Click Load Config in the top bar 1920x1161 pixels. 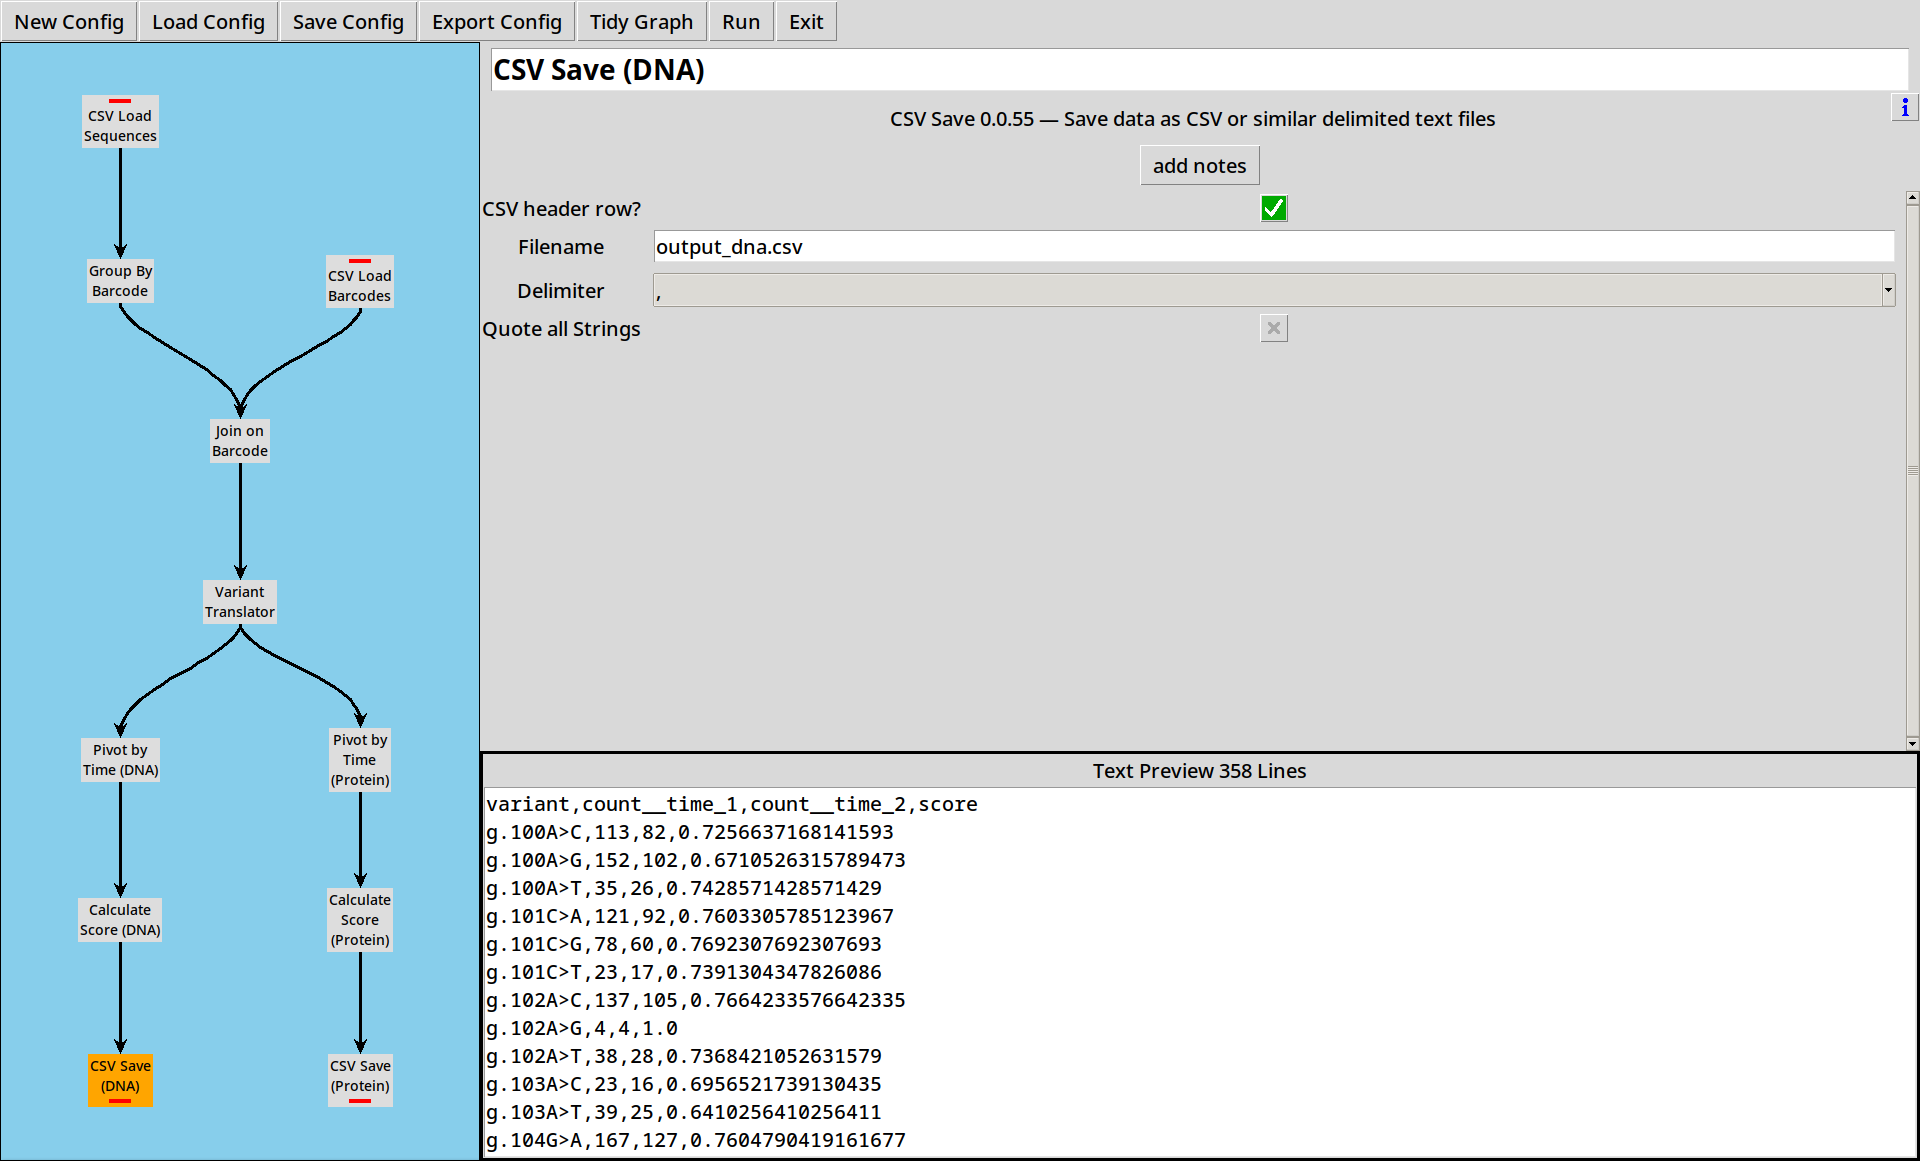tap(208, 22)
